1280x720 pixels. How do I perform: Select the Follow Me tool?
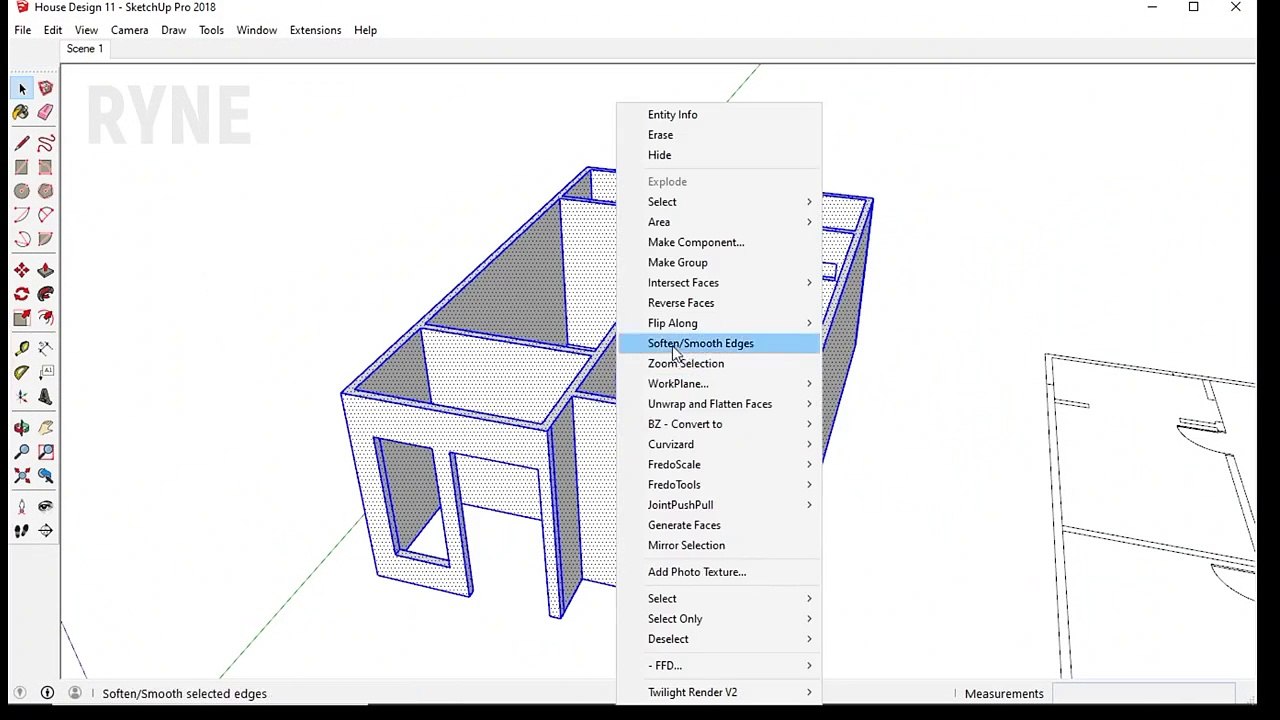[45, 294]
